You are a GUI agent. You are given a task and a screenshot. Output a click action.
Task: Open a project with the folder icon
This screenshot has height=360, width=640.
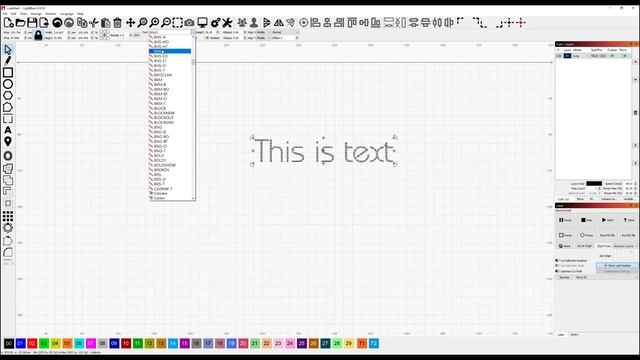tap(20, 23)
